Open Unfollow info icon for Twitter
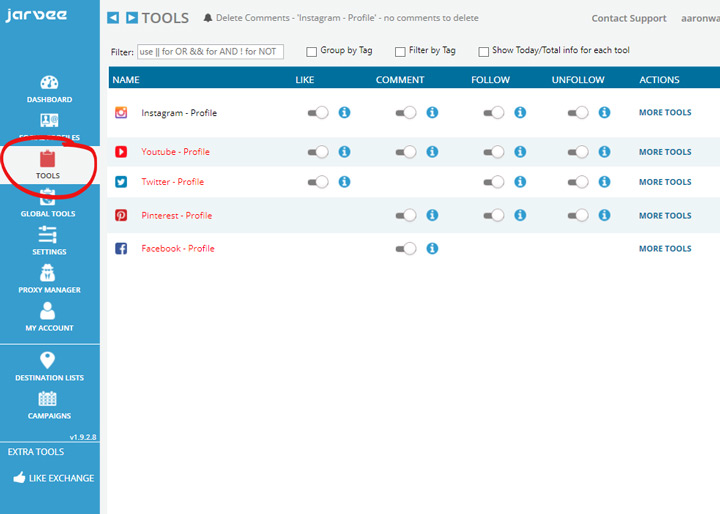 tap(604, 182)
